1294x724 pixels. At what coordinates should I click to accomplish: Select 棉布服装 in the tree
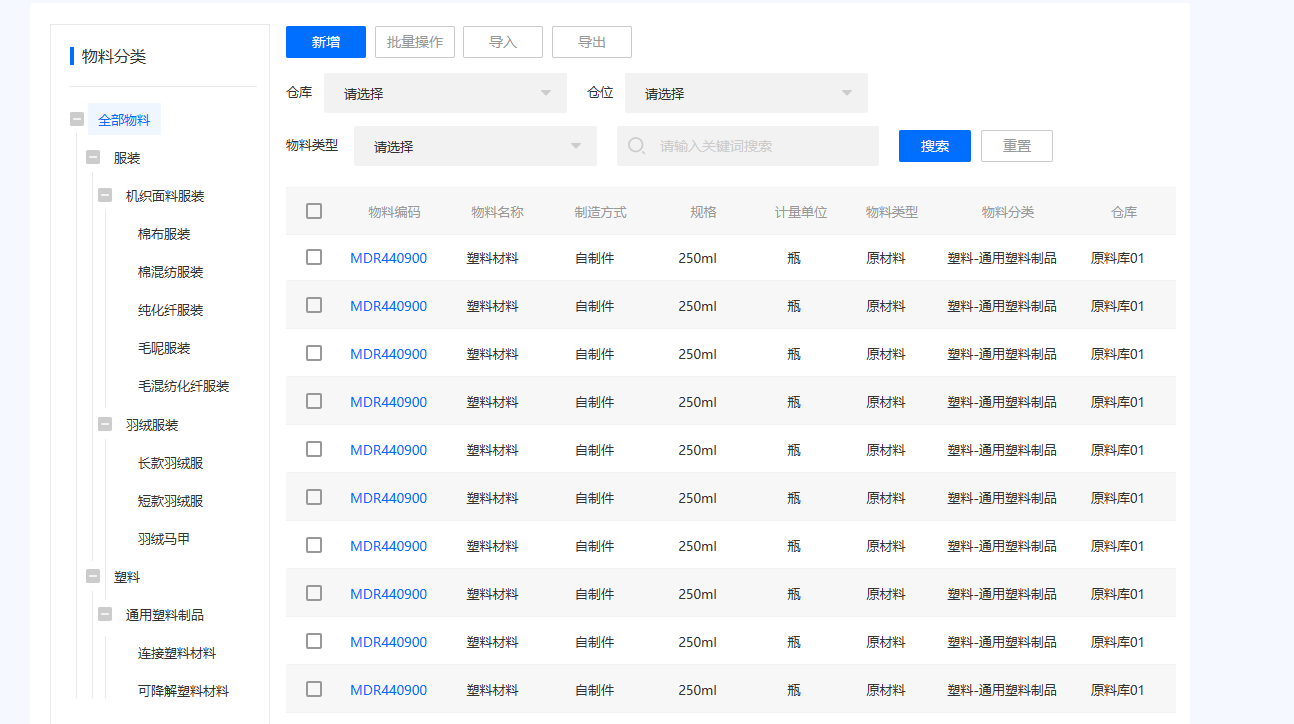pyautogui.click(x=164, y=234)
